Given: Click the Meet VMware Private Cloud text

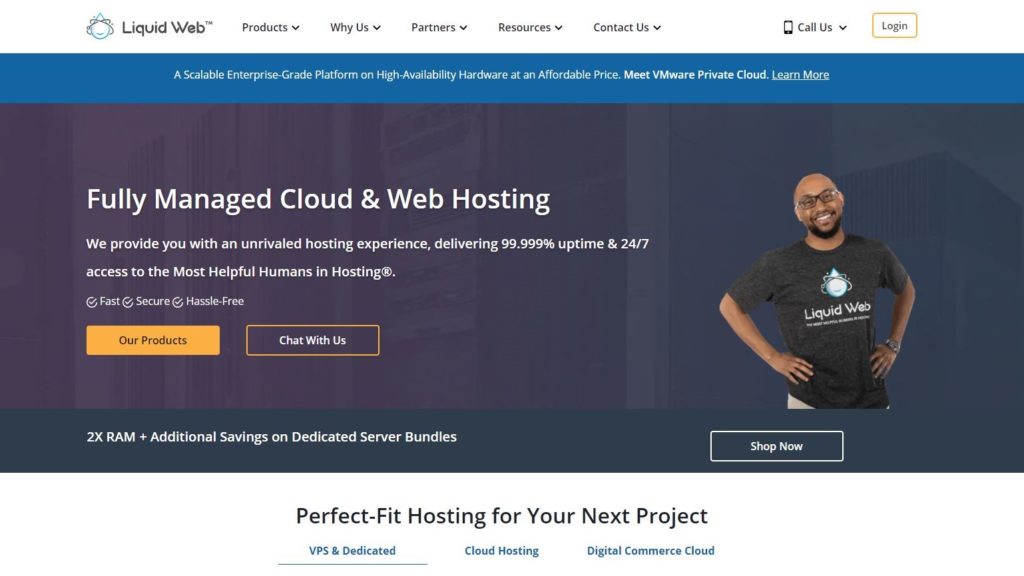Looking at the screenshot, I should click(696, 74).
